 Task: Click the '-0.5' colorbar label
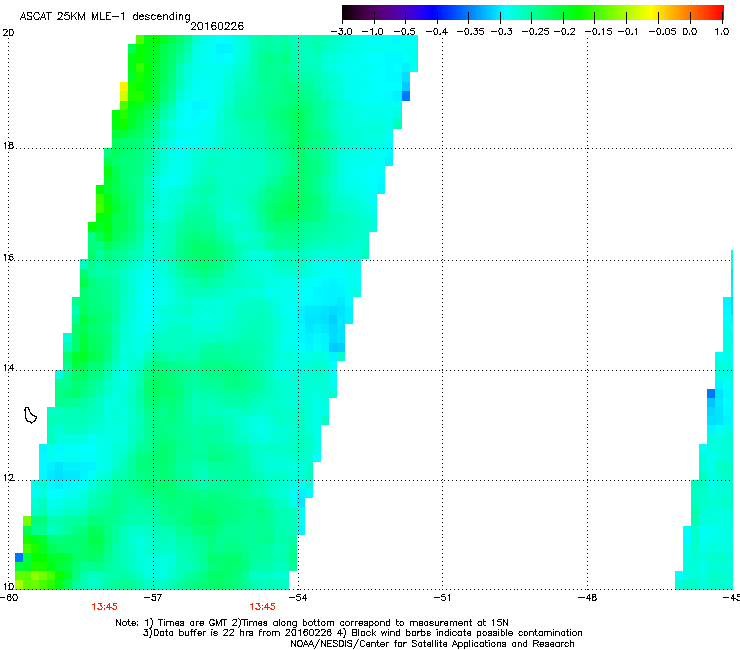click(x=404, y=32)
